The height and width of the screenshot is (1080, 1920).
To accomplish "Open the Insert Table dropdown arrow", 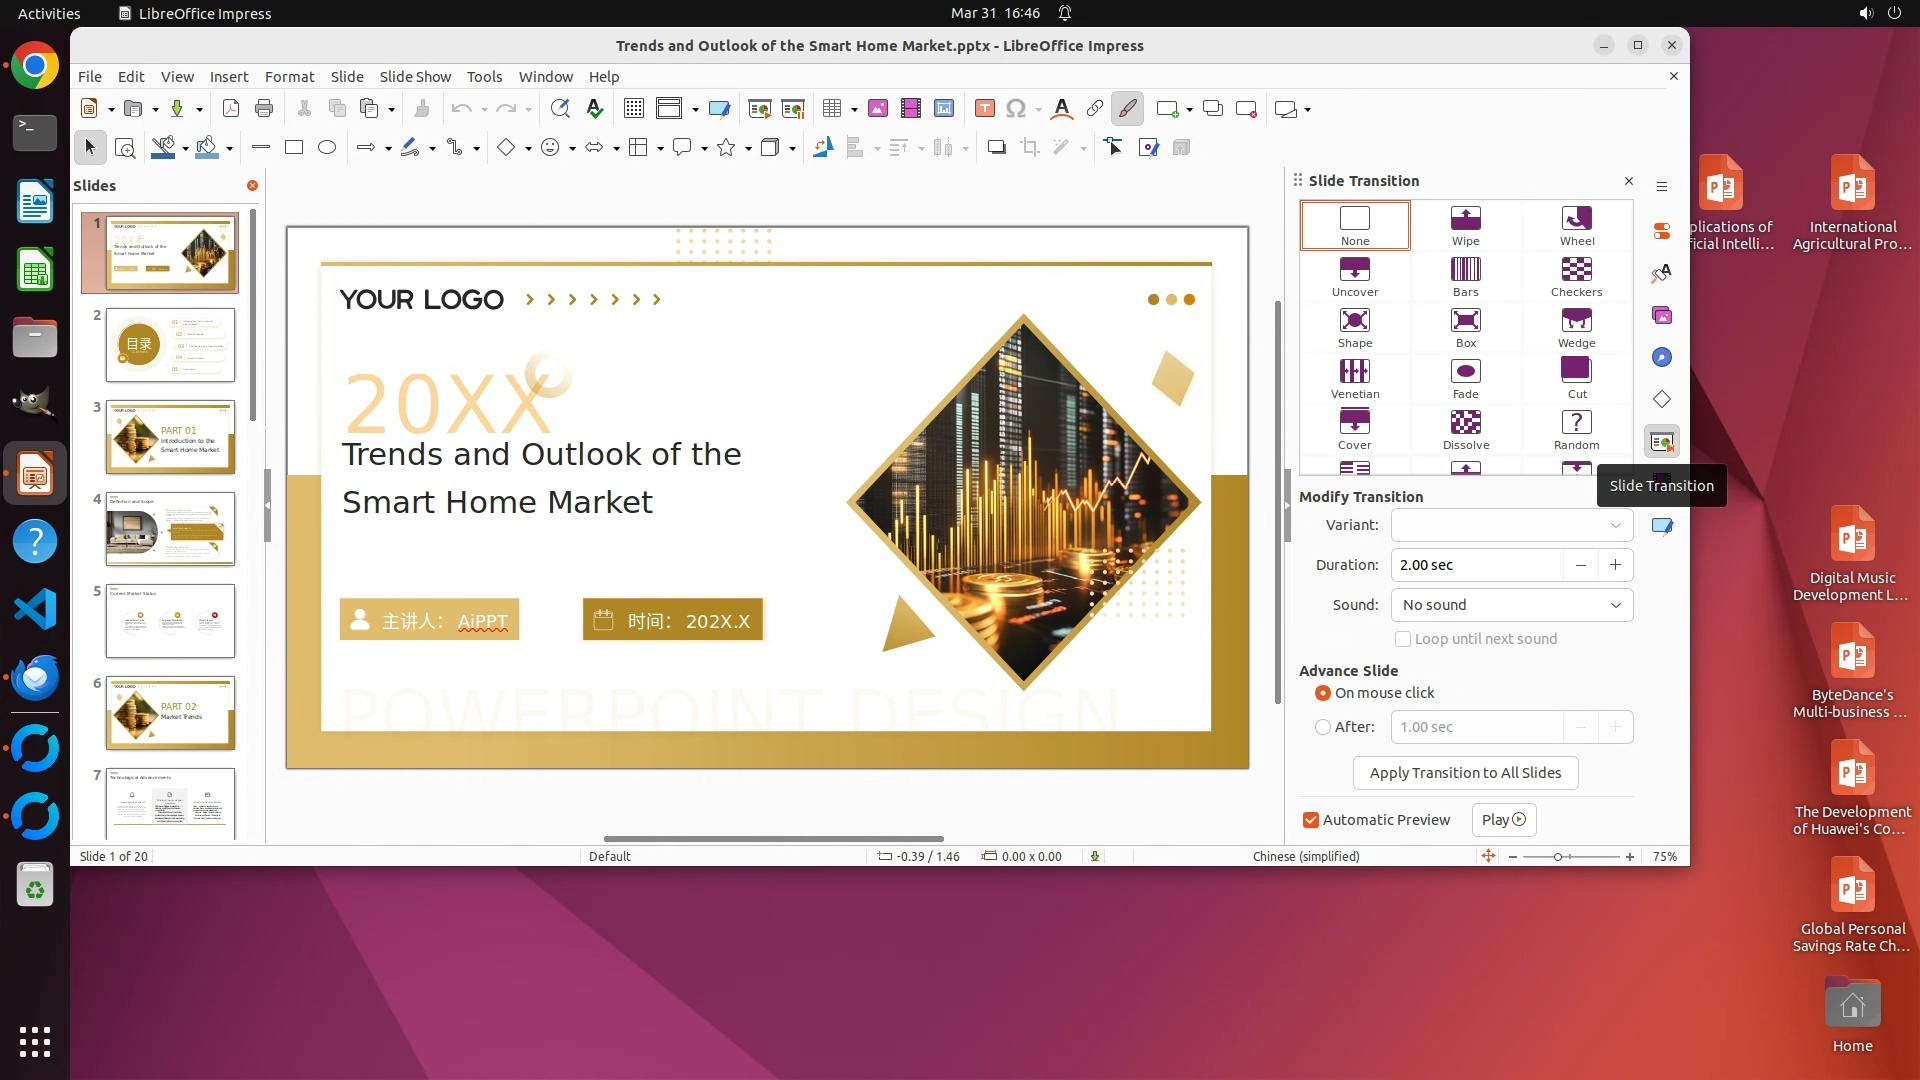I will [854, 109].
